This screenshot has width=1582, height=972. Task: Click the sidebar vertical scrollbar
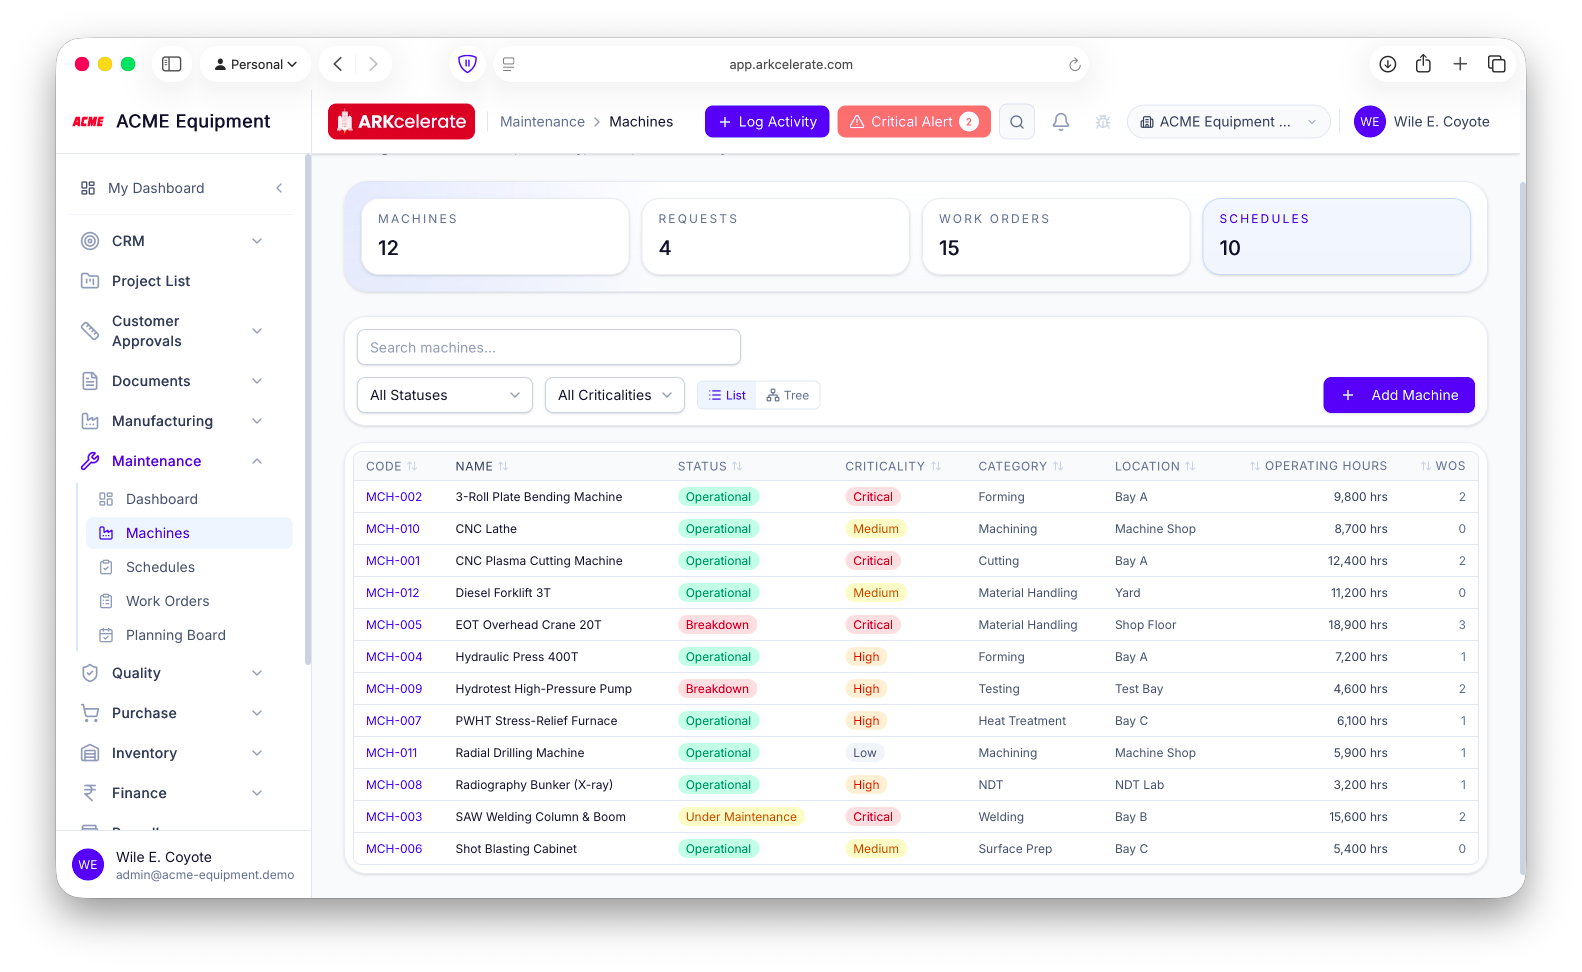308,410
